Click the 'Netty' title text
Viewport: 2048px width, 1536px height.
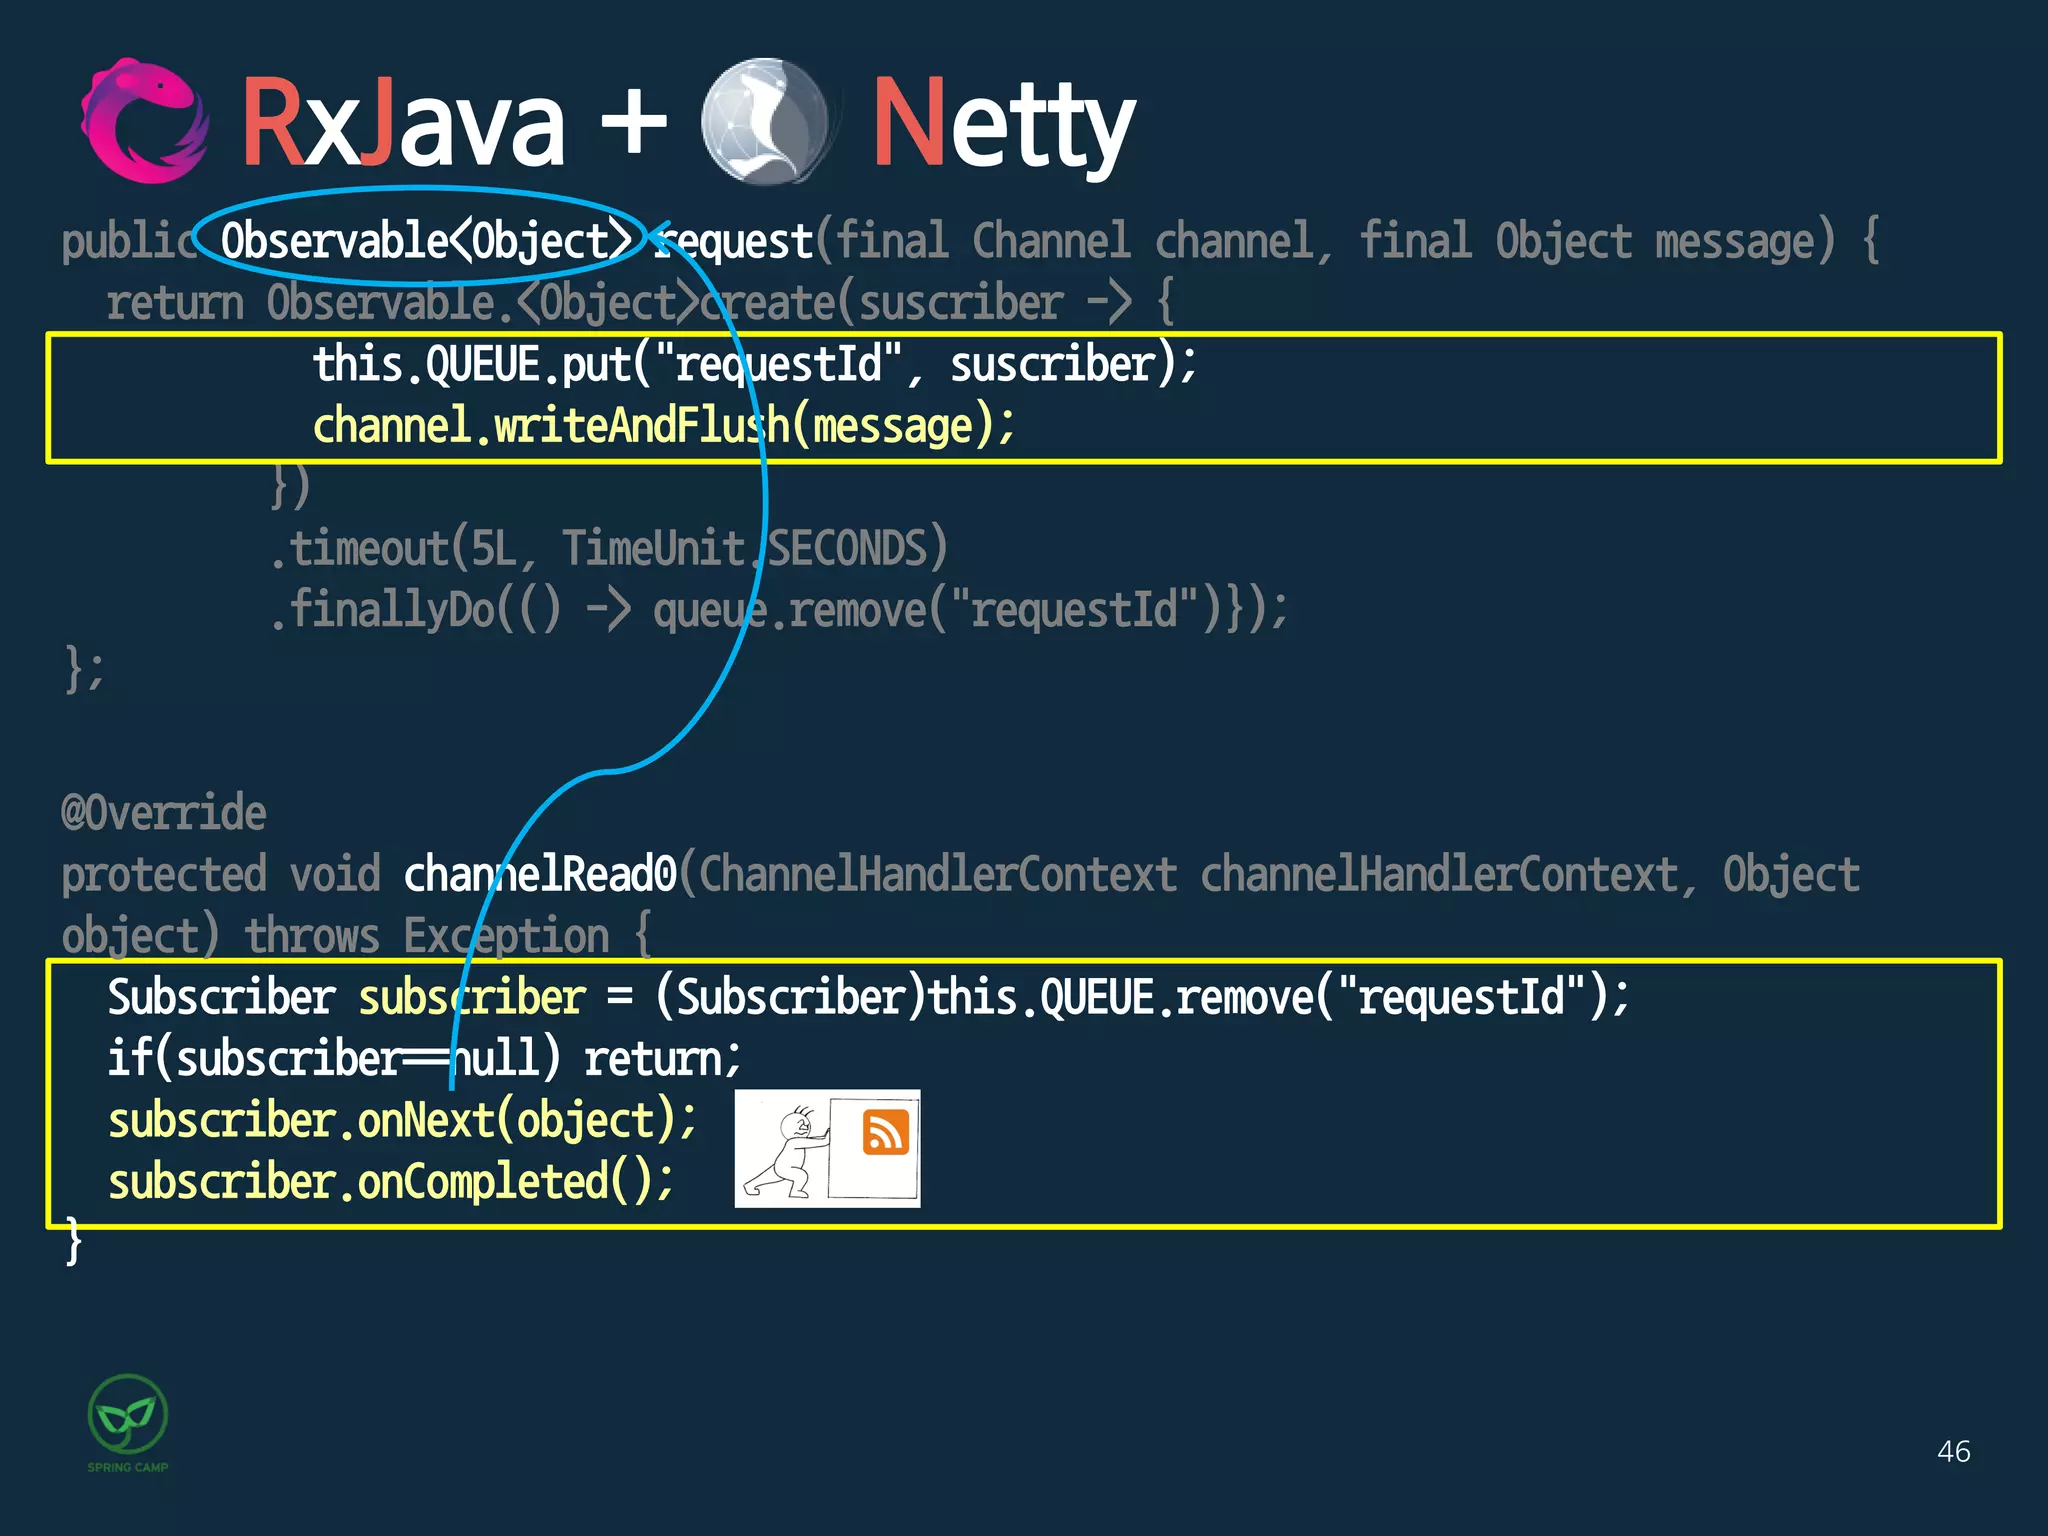[1003, 127]
